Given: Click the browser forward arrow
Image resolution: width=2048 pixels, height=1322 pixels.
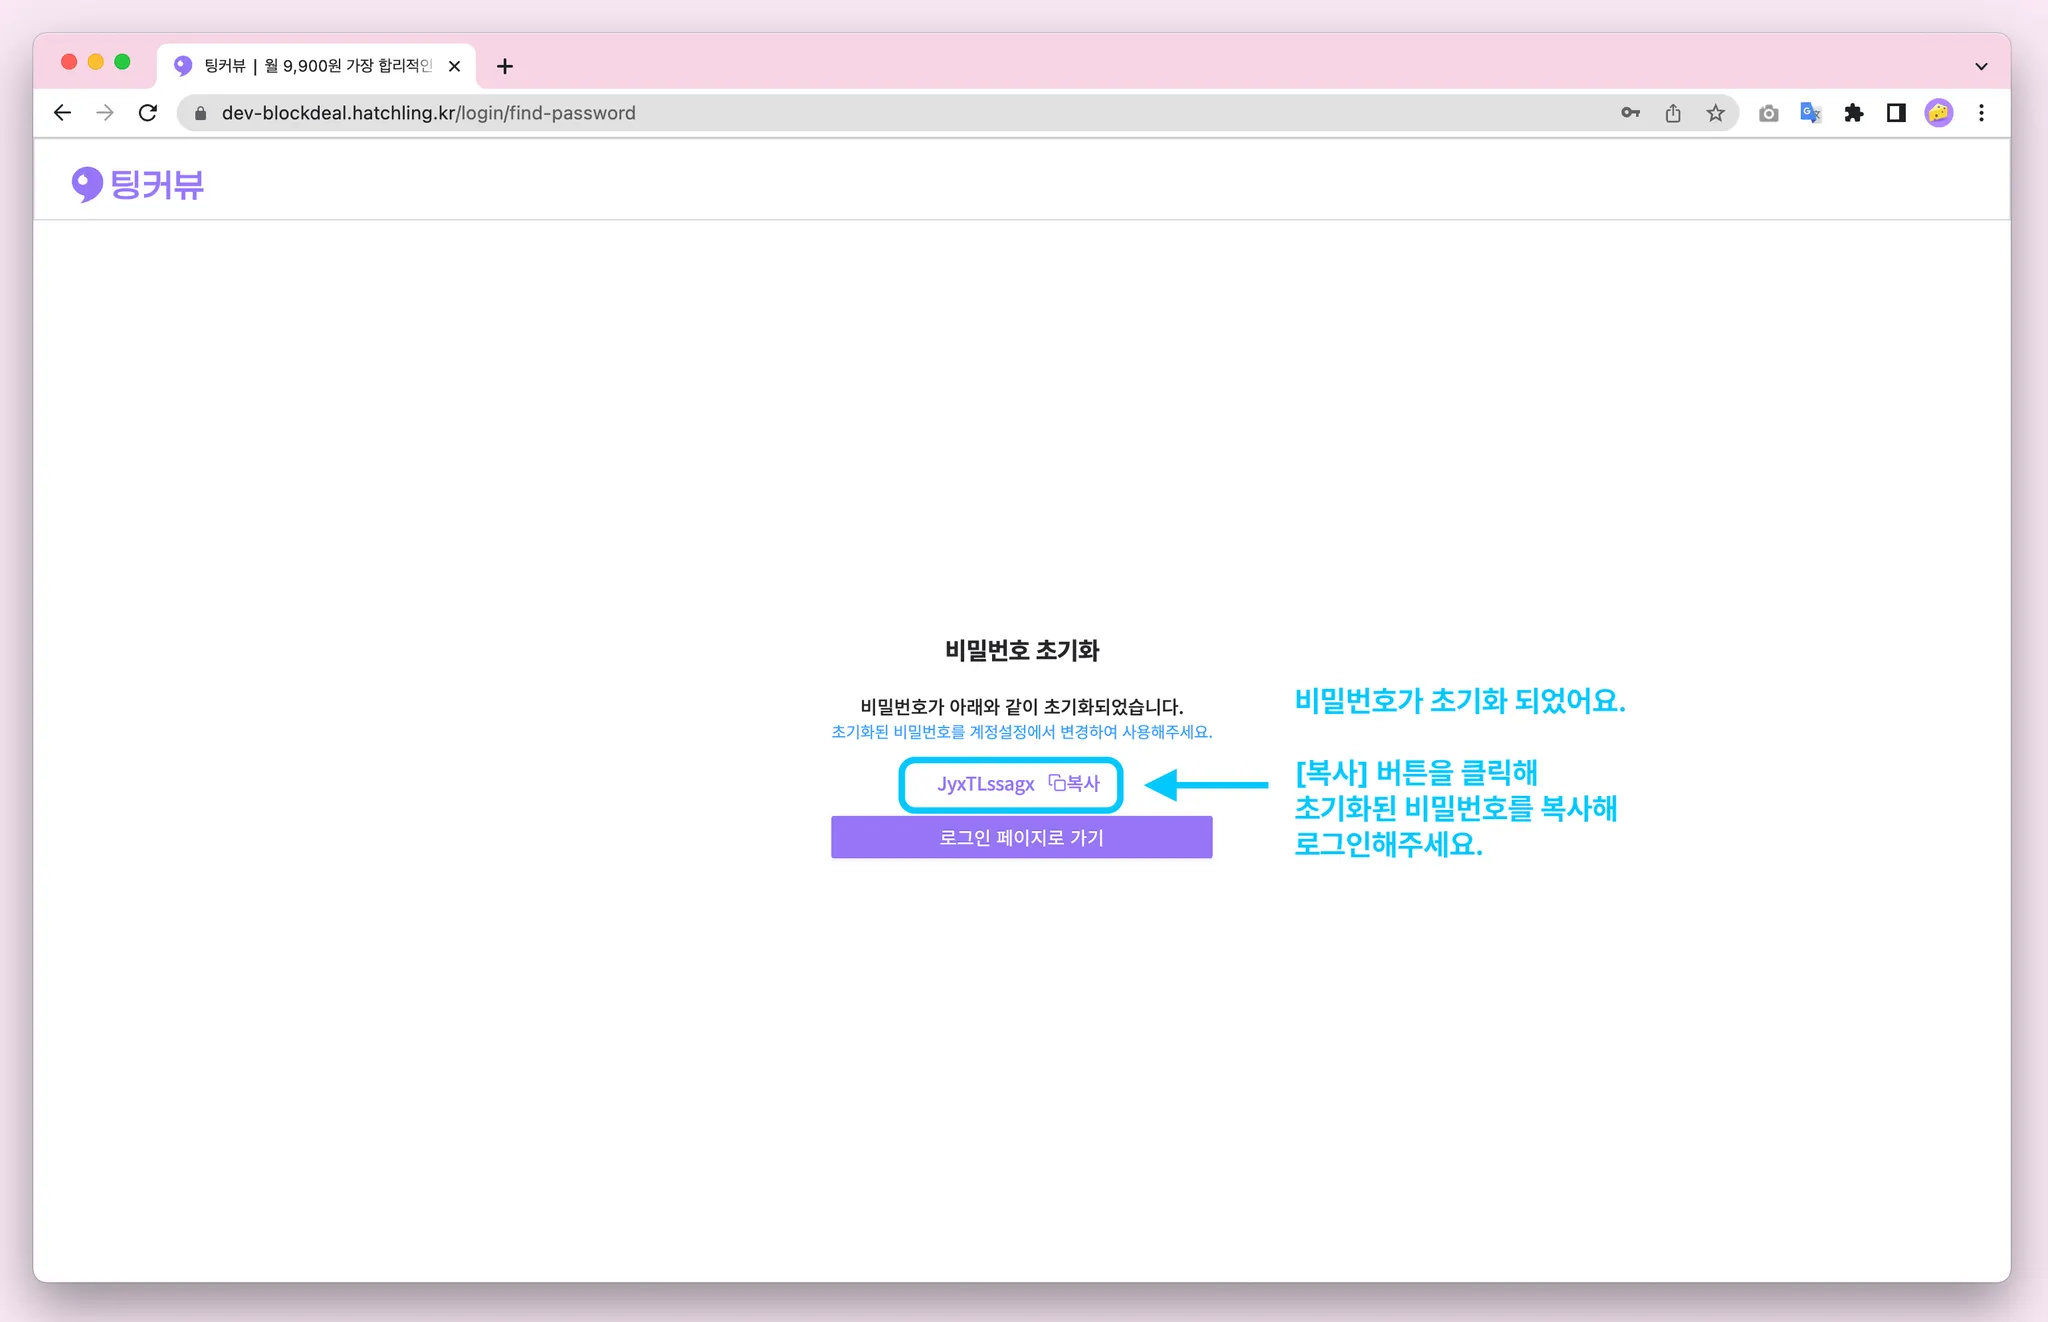Looking at the screenshot, I should point(105,113).
